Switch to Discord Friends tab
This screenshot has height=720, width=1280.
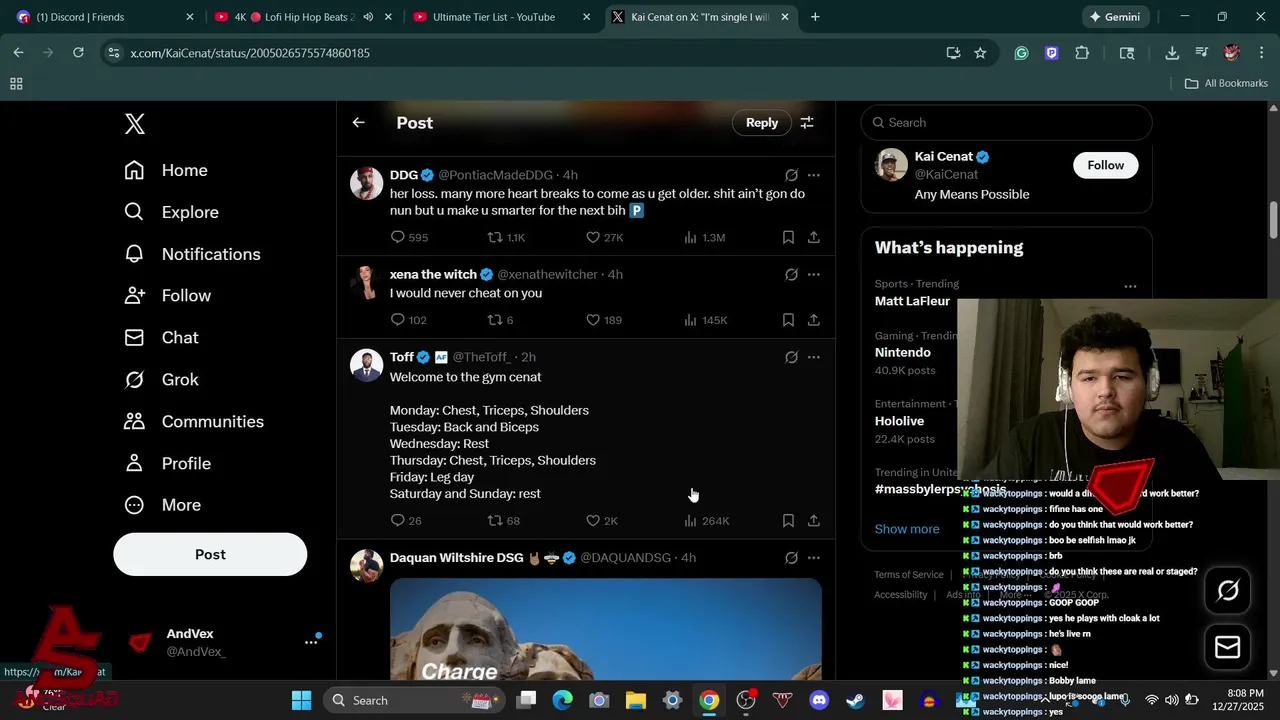(x=103, y=17)
